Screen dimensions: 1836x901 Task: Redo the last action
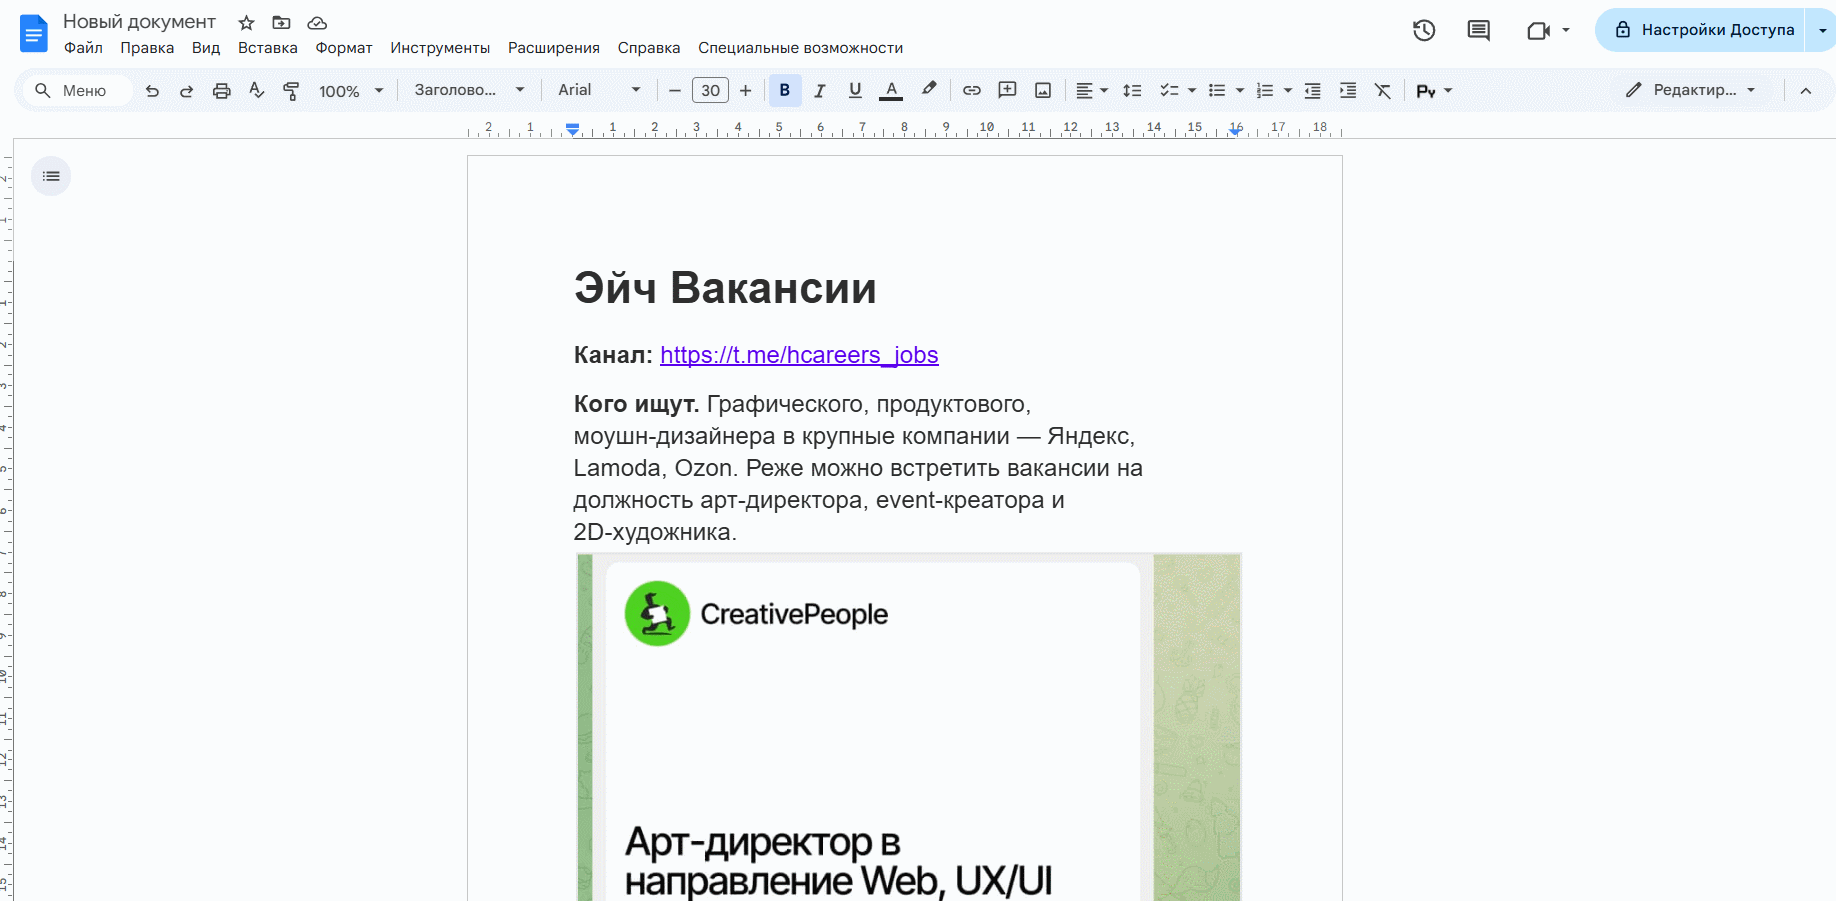click(x=186, y=90)
